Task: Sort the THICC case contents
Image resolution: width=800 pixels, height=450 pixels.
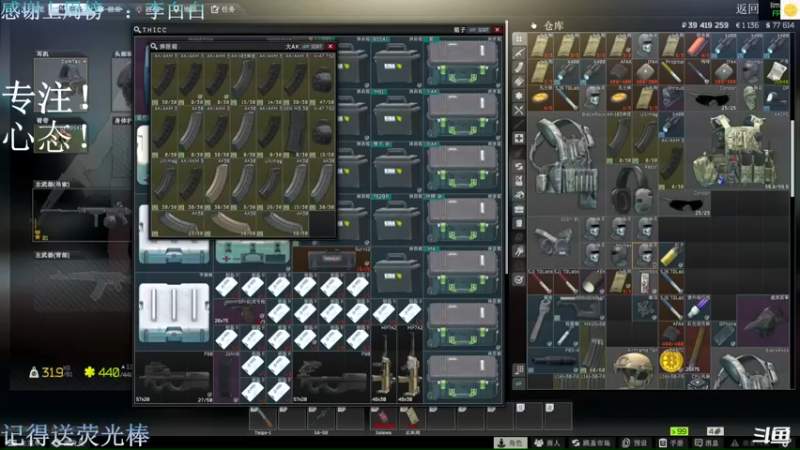Action: (479, 30)
